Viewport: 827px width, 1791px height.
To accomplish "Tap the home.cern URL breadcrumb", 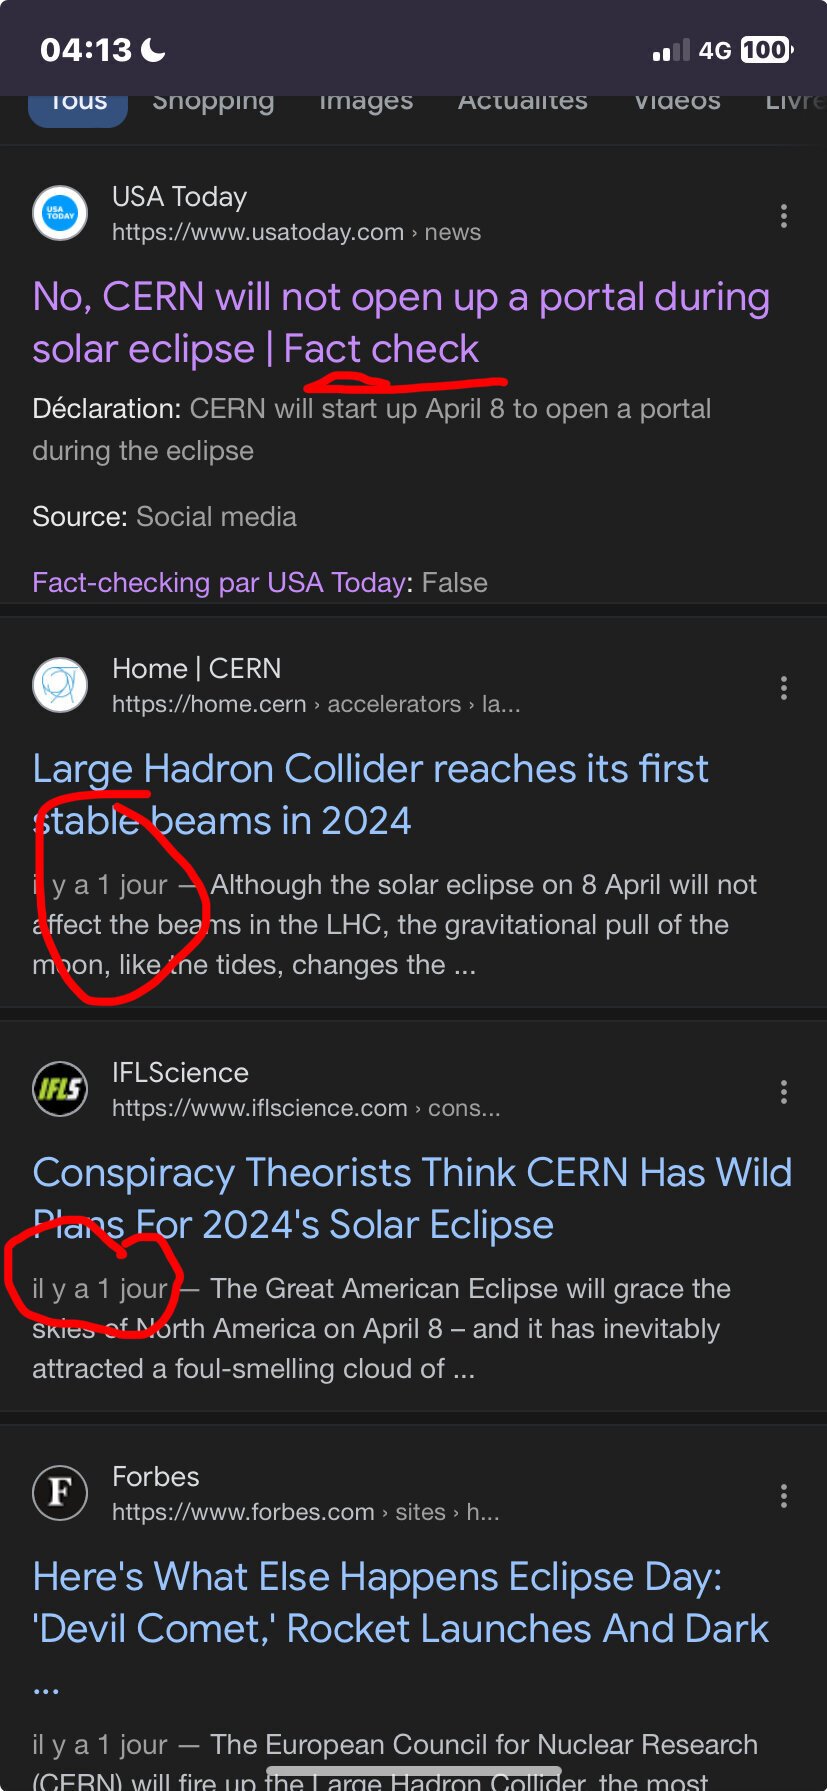I will [x=315, y=704].
